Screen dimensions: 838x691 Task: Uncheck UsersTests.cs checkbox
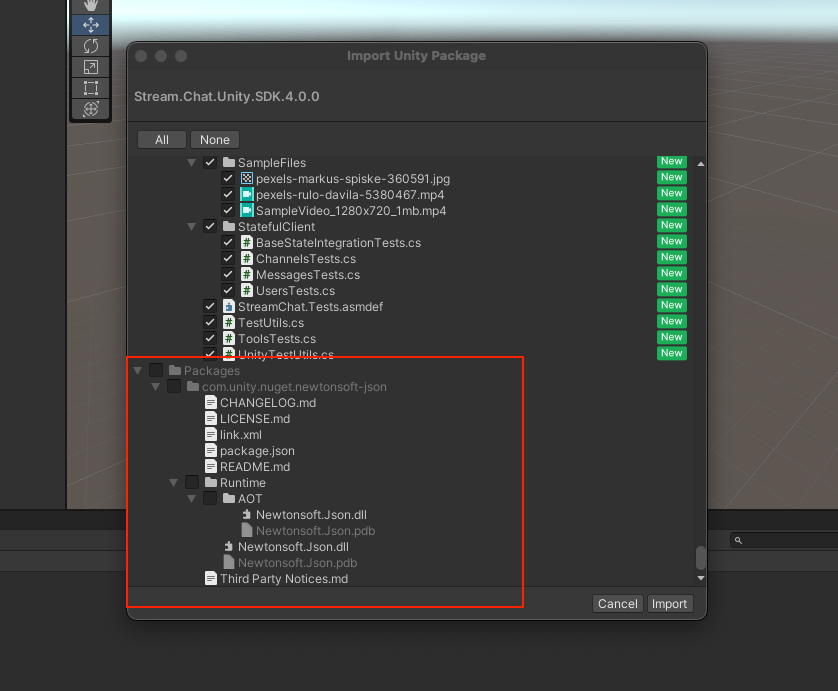[228, 291]
